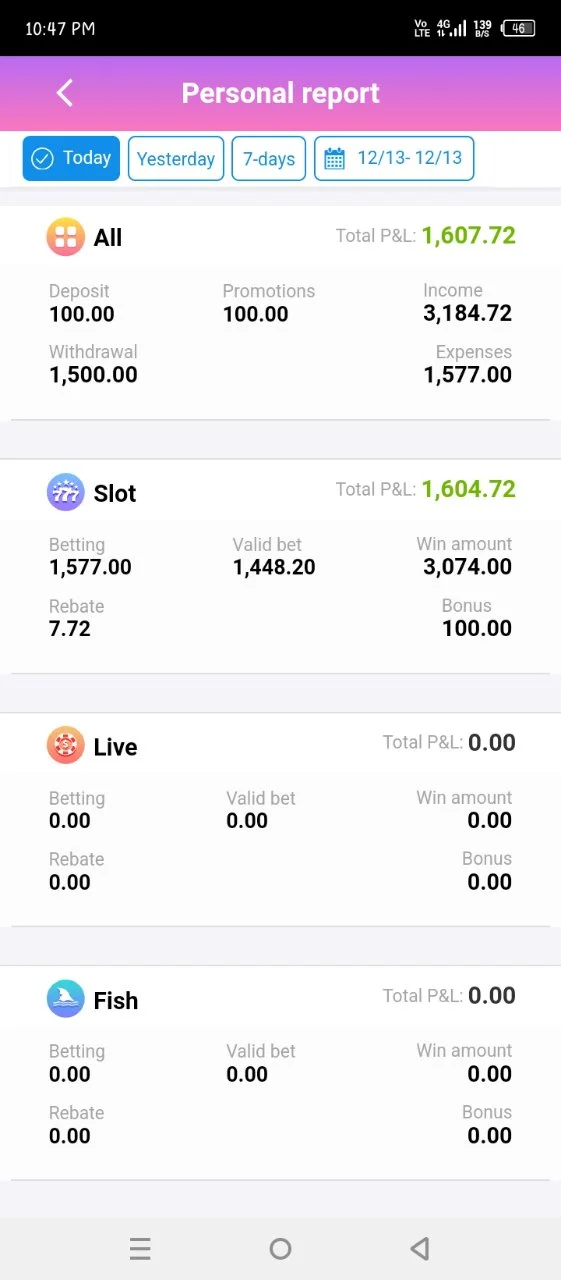This screenshot has height=1280, width=561.
Task: Select the Today filter checkmark
Action: 42,158
